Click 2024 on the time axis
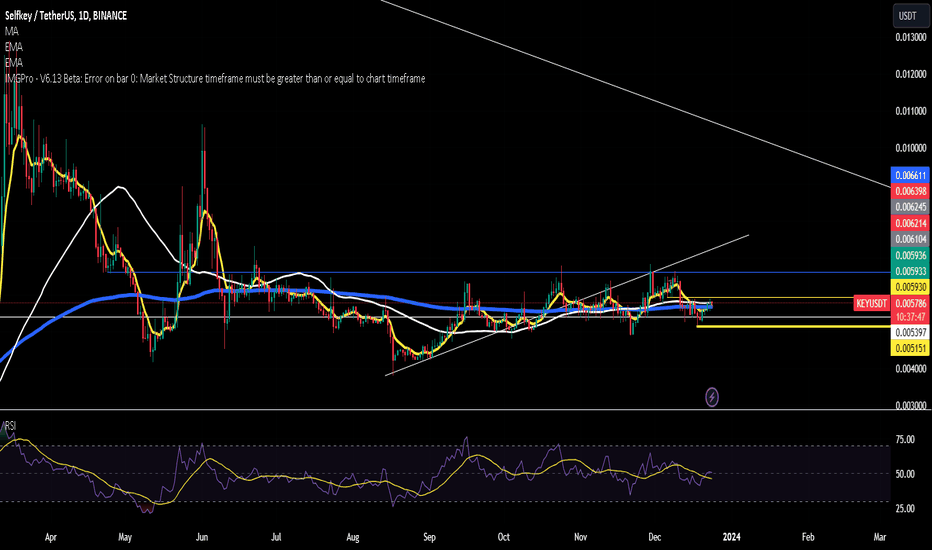Screen dimensions: 932x550 731,537
